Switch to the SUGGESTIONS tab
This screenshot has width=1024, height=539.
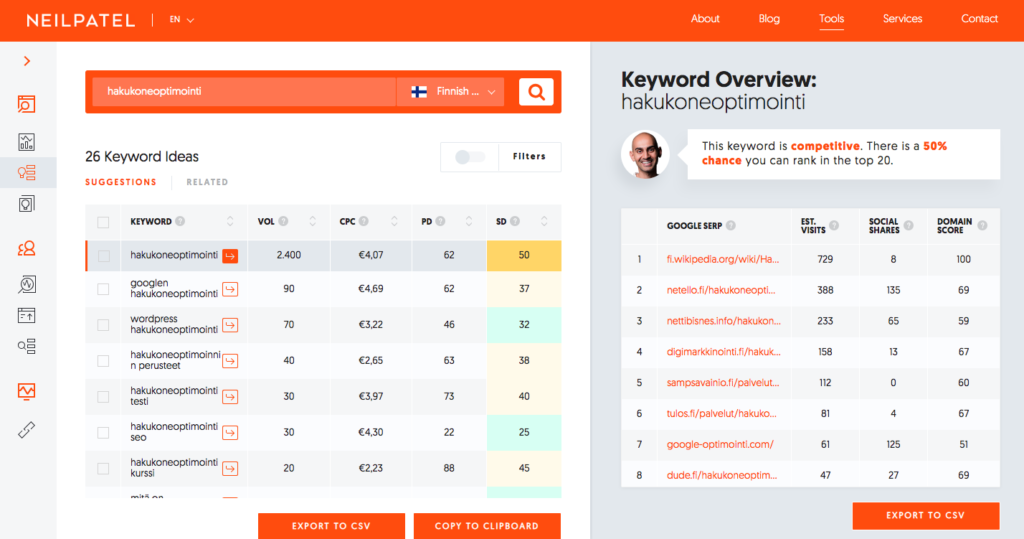121,182
